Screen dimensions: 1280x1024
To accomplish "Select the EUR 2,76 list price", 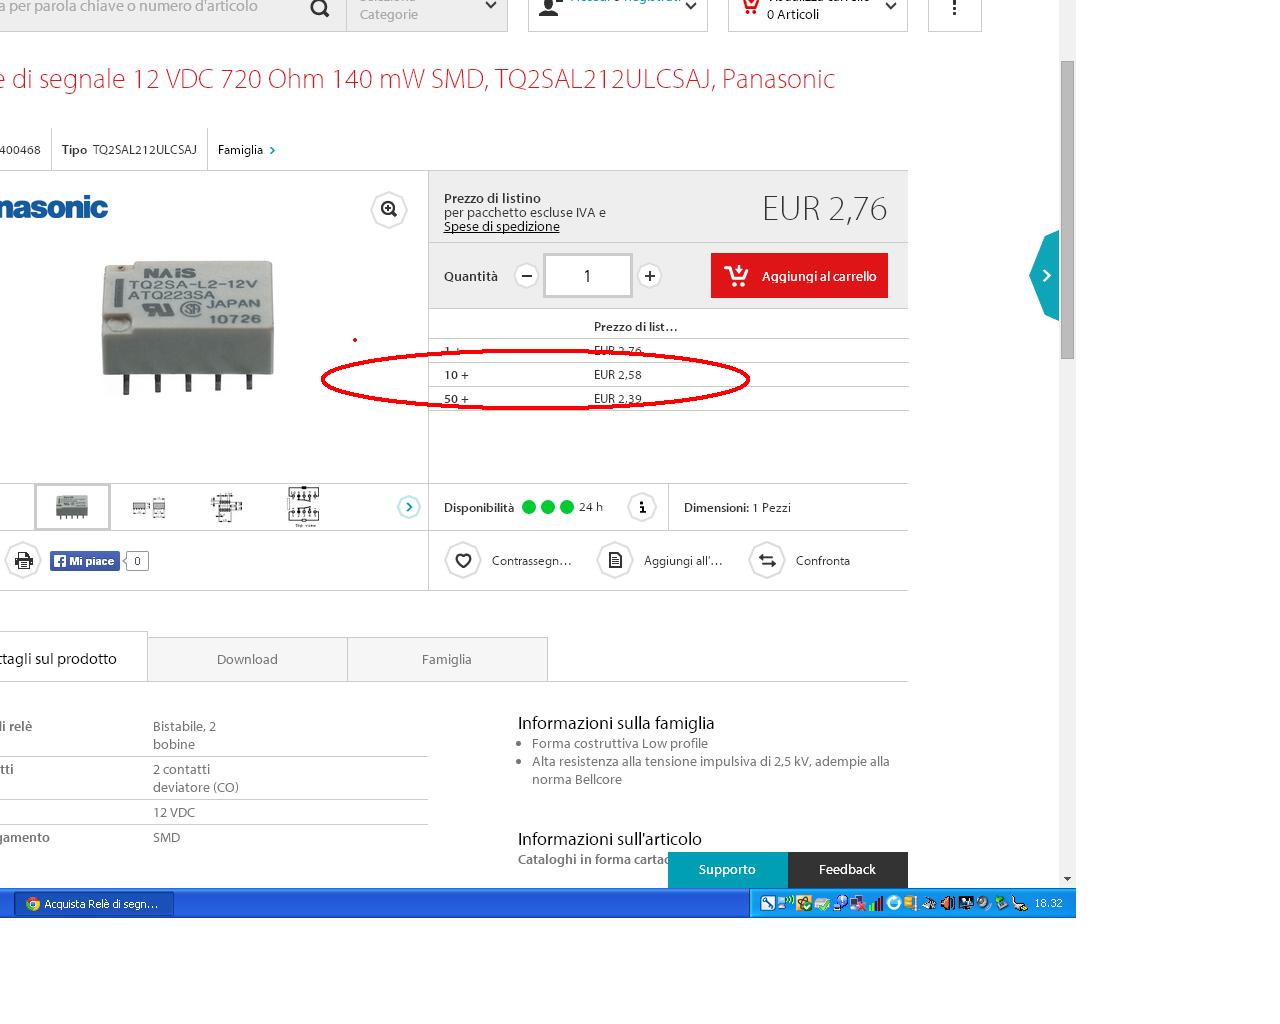I will click(825, 208).
